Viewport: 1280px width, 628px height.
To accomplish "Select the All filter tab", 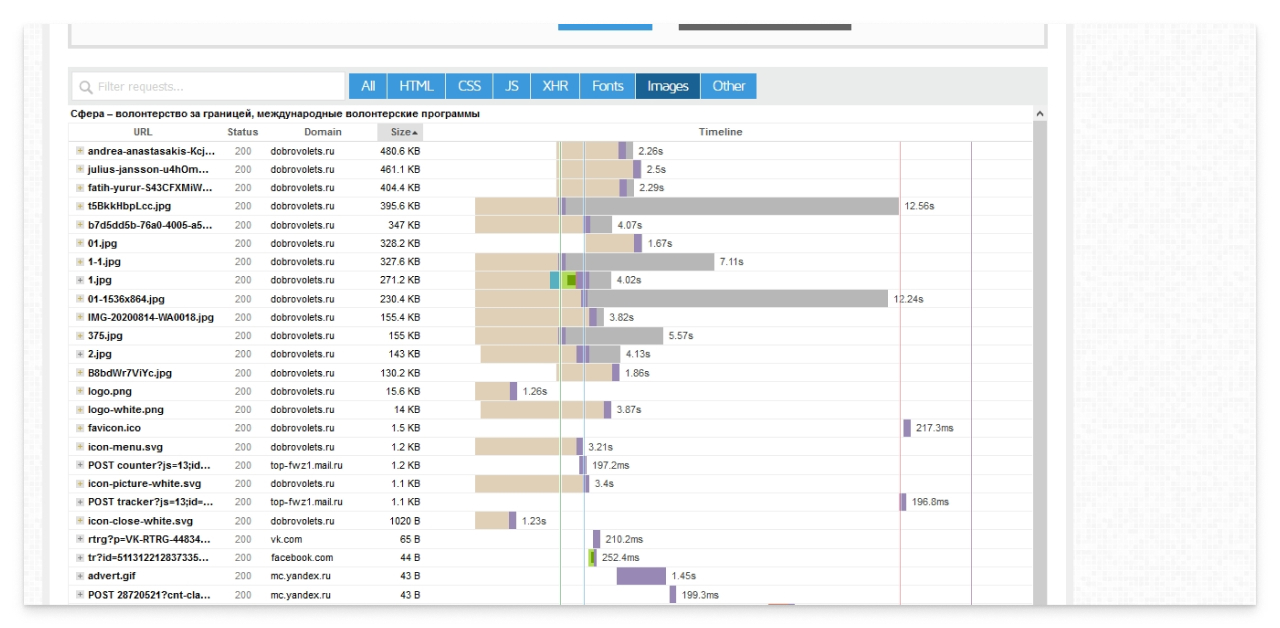I will 368,86.
